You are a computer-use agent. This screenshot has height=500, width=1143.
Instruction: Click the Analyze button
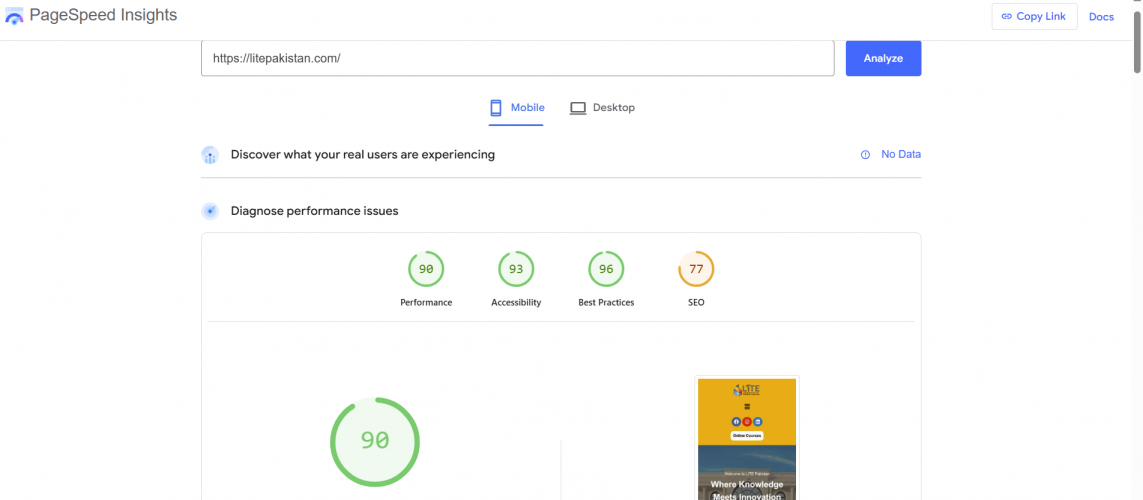[883, 58]
